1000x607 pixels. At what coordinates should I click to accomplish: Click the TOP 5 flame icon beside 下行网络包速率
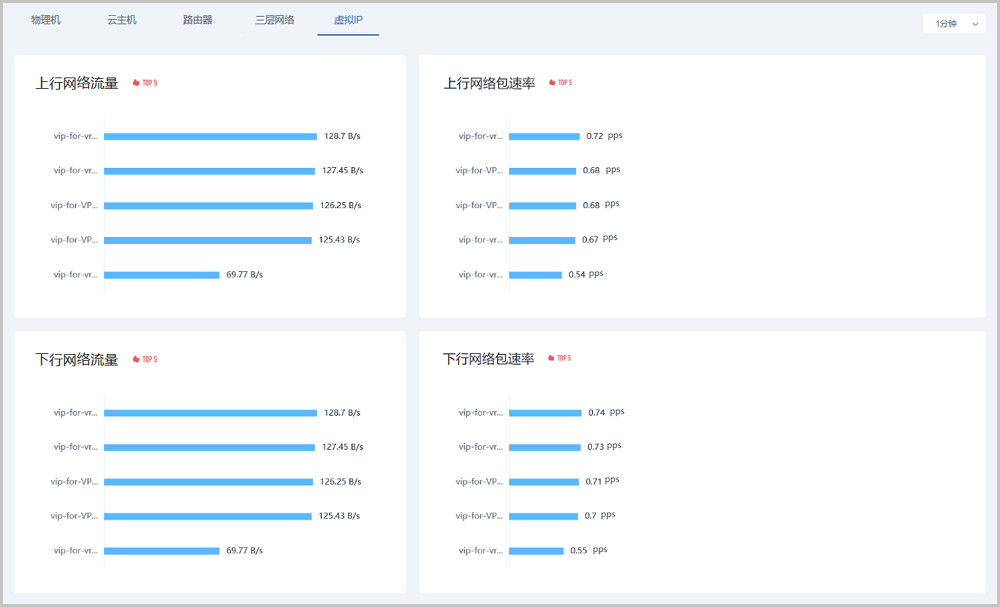point(551,358)
